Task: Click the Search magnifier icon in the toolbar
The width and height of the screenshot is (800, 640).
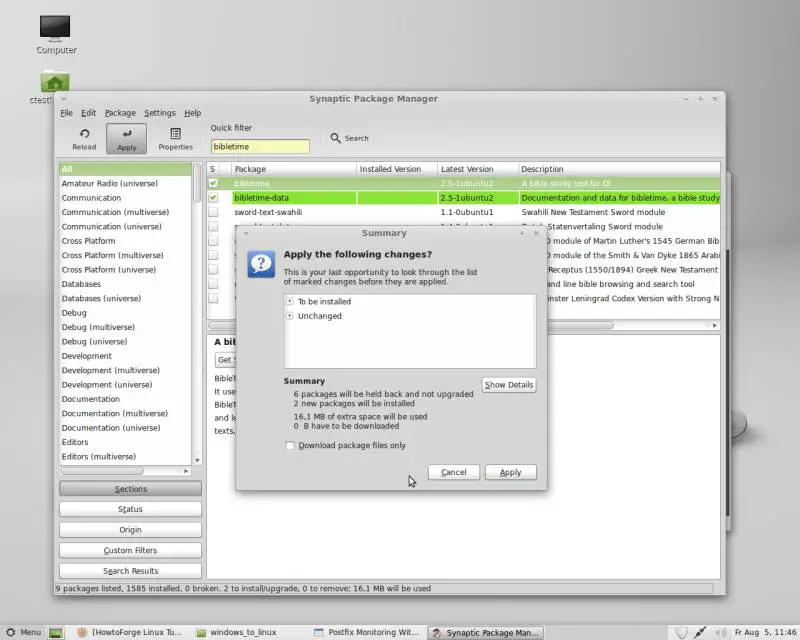Action: [x=335, y=138]
